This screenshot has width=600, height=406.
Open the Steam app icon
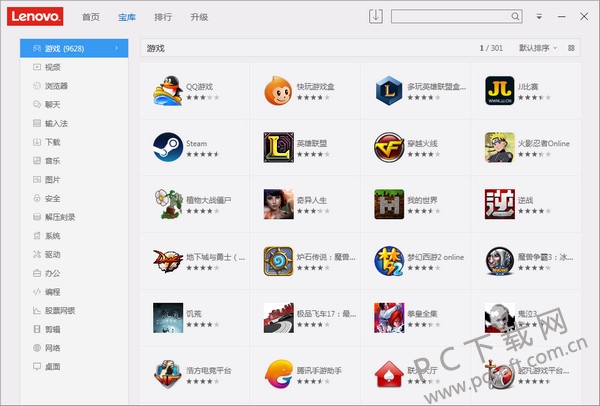(168, 147)
